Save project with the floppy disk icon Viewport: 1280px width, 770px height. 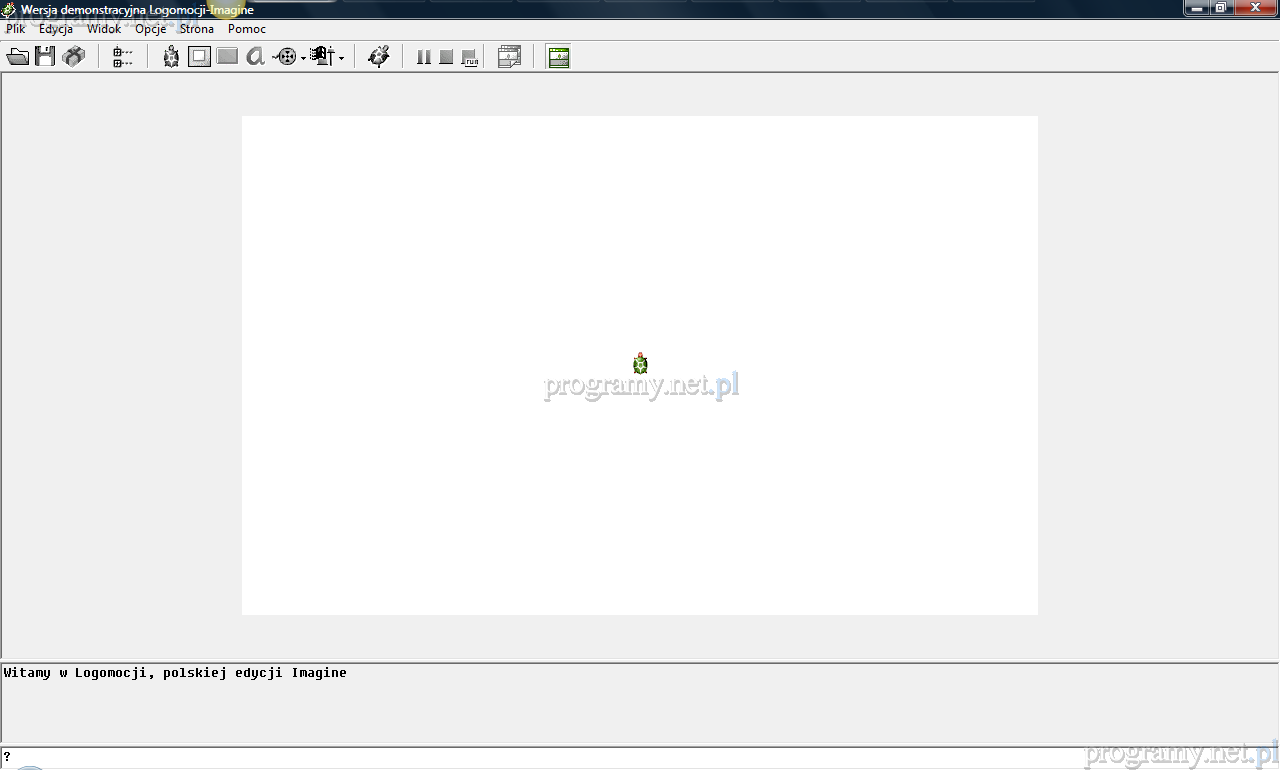(45, 57)
